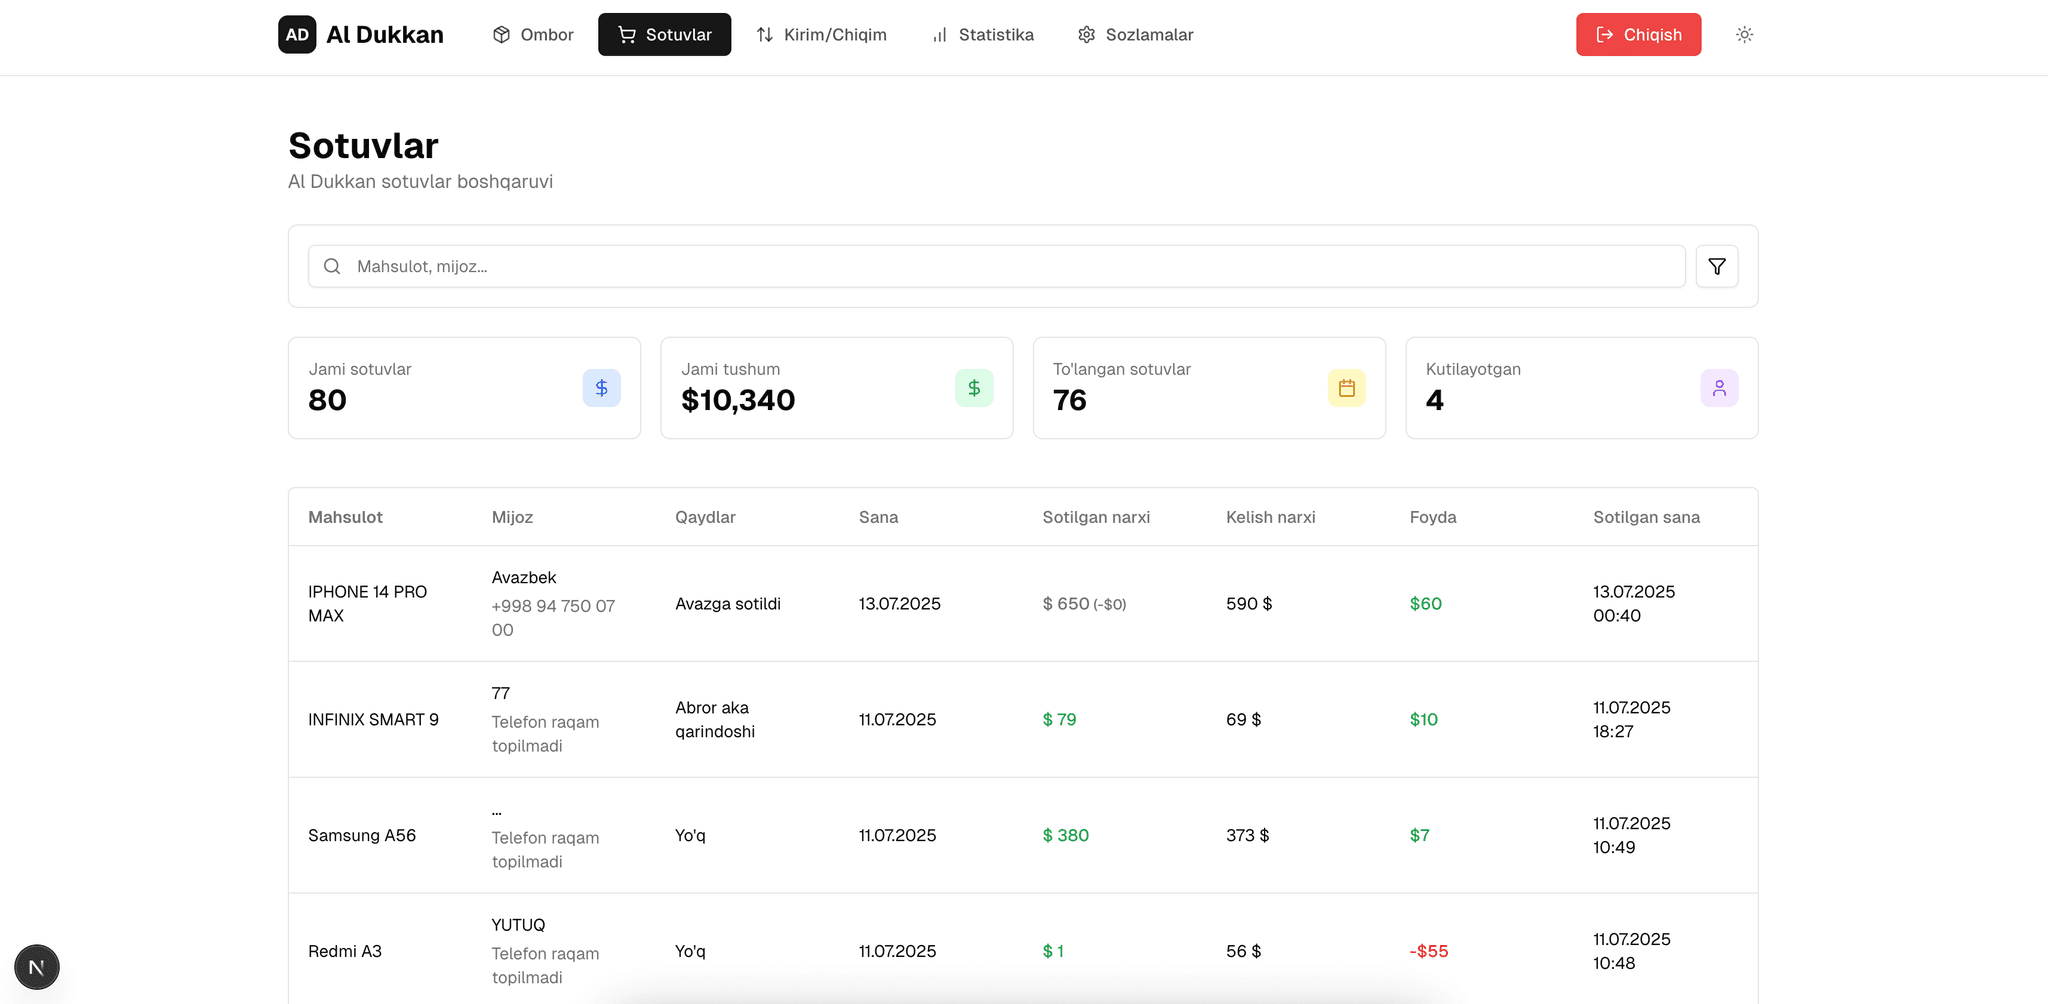Screen dimensions: 2048x1004
Task: Click the Al Dukkan brand name
Action: 385,35
